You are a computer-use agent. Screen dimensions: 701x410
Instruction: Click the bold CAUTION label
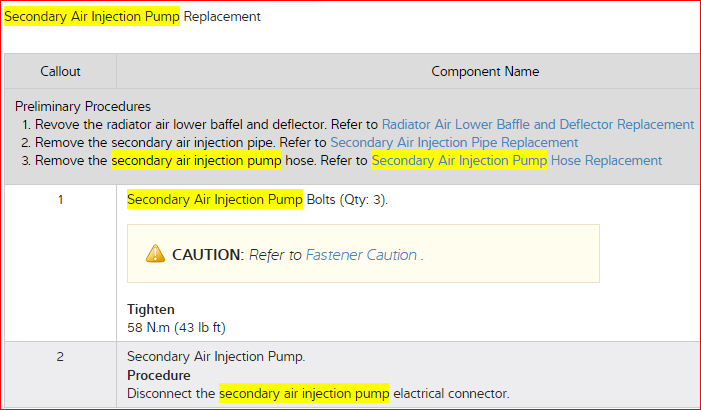click(207, 255)
